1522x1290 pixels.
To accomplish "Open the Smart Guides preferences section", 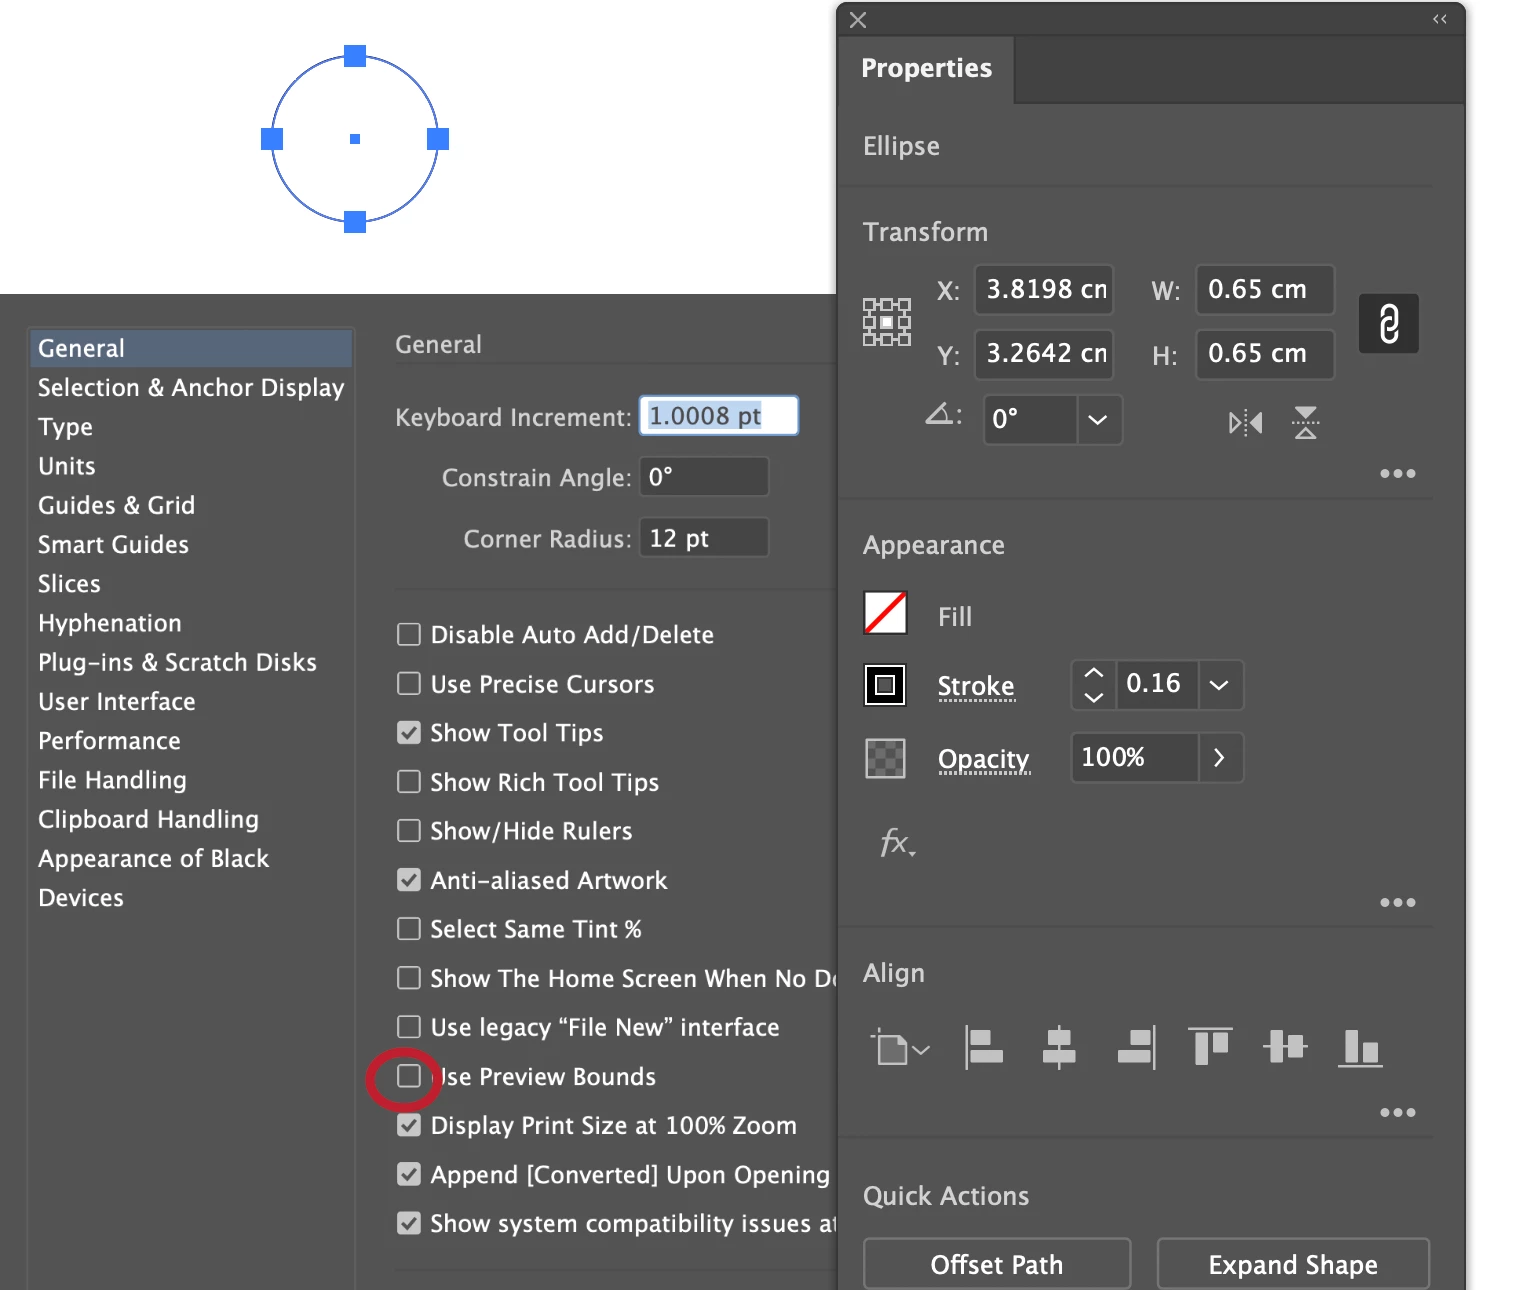I will (x=113, y=544).
